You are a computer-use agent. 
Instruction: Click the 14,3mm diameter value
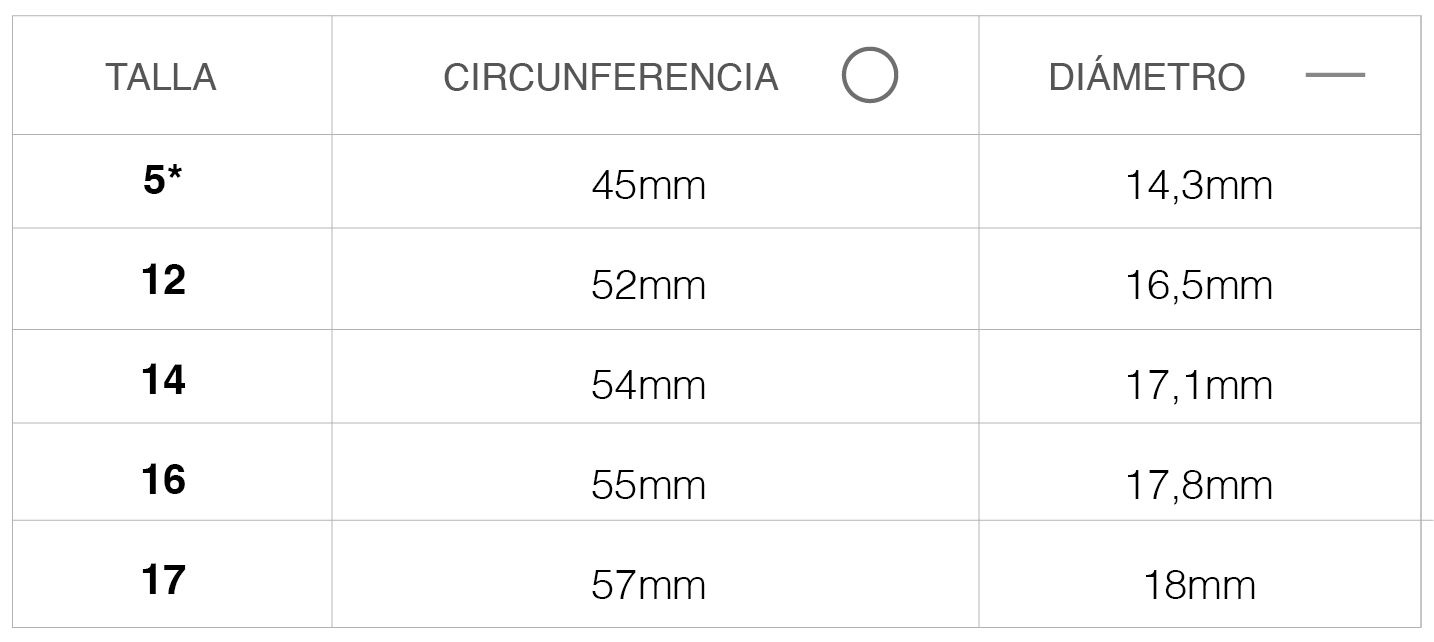[1198, 186]
